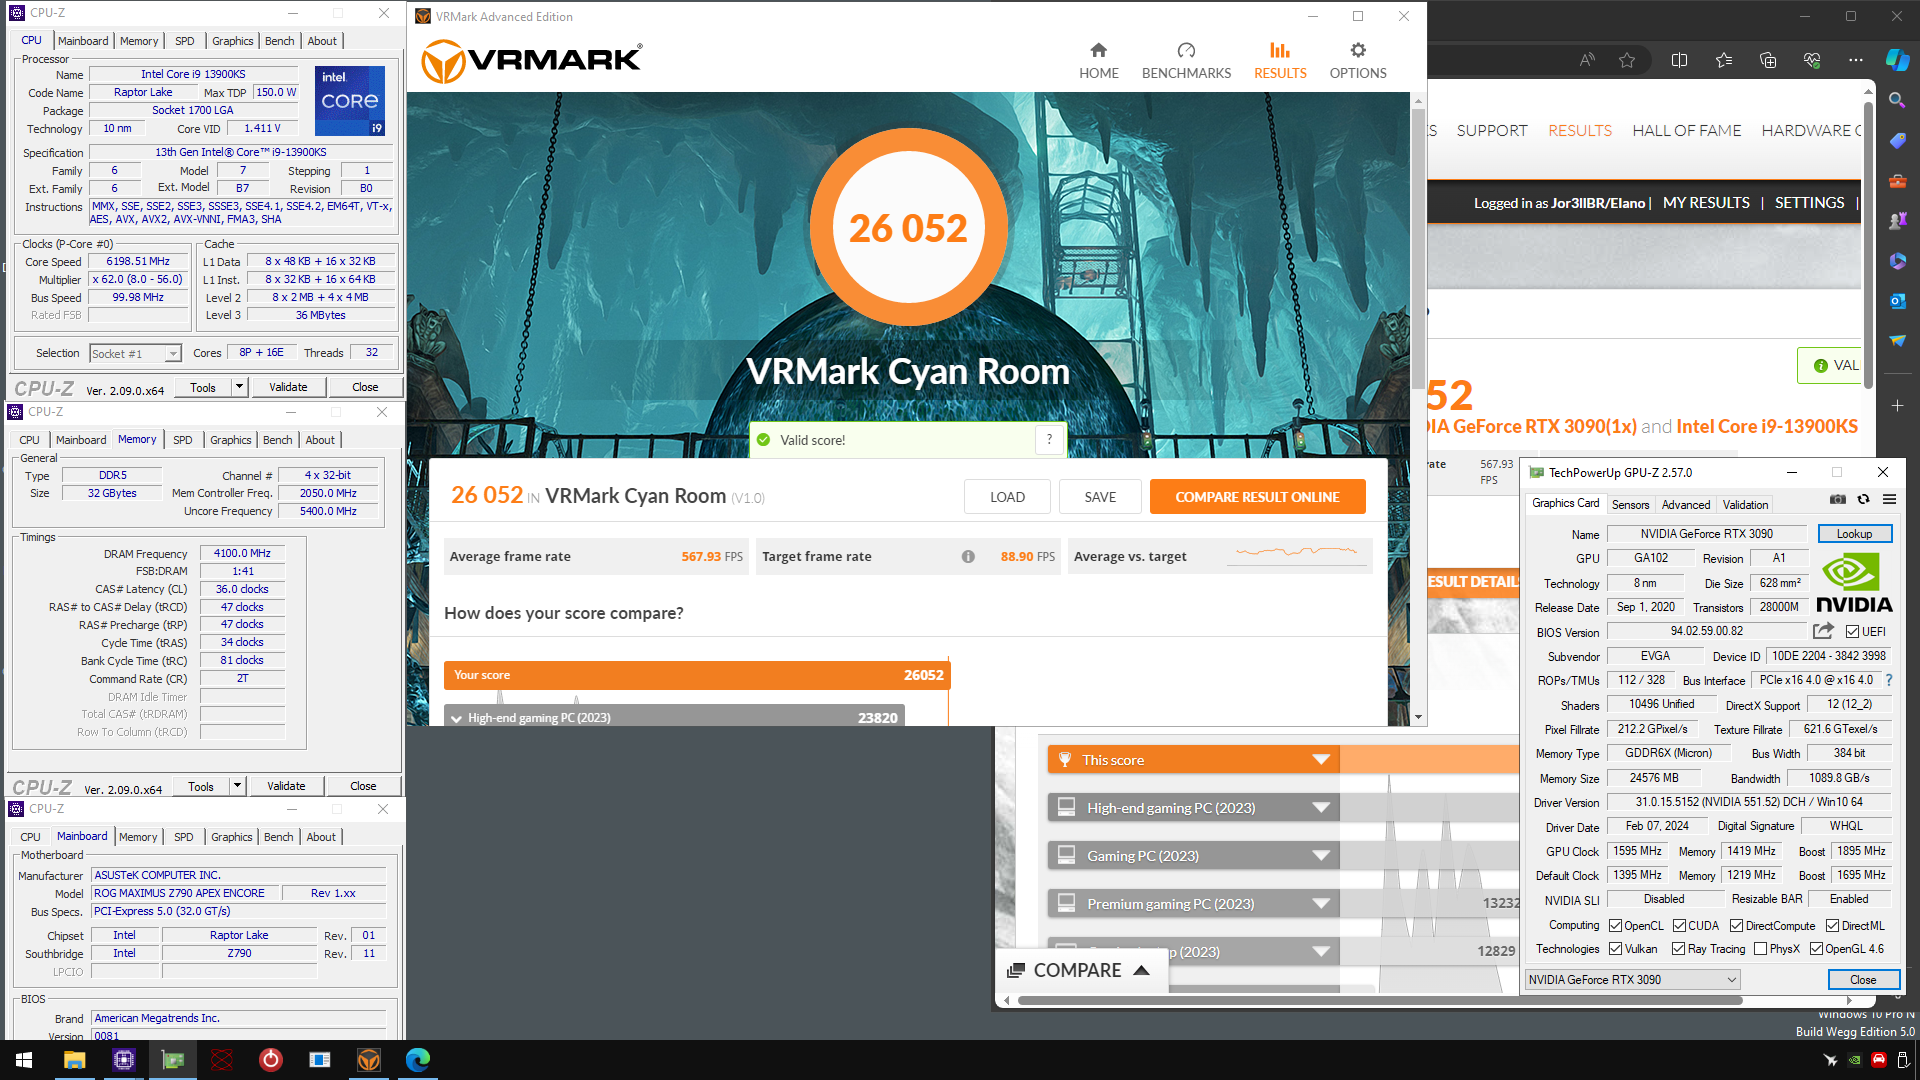Image resolution: width=1920 pixels, height=1080 pixels.
Task: Open Copilot in Edge sidebar
Action: click(1897, 60)
